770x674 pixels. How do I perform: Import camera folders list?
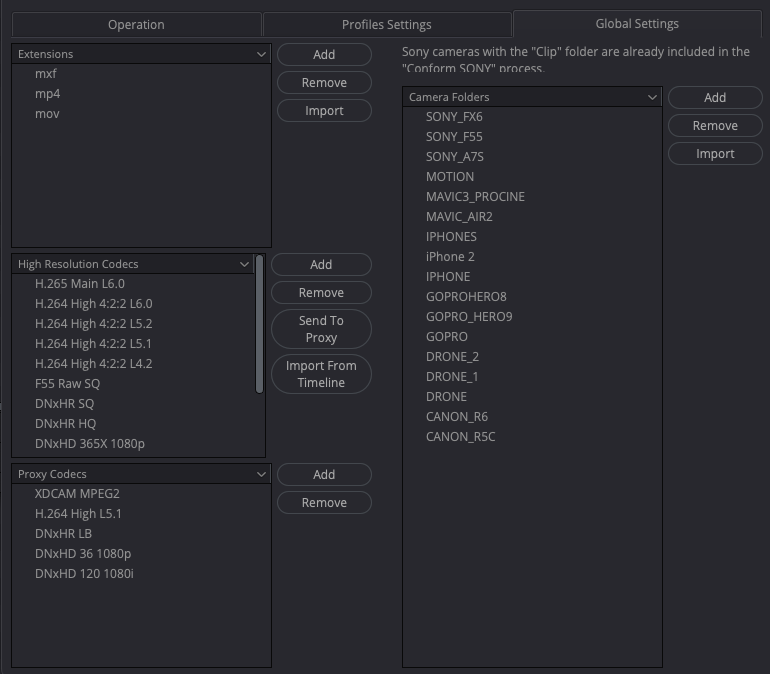point(715,154)
